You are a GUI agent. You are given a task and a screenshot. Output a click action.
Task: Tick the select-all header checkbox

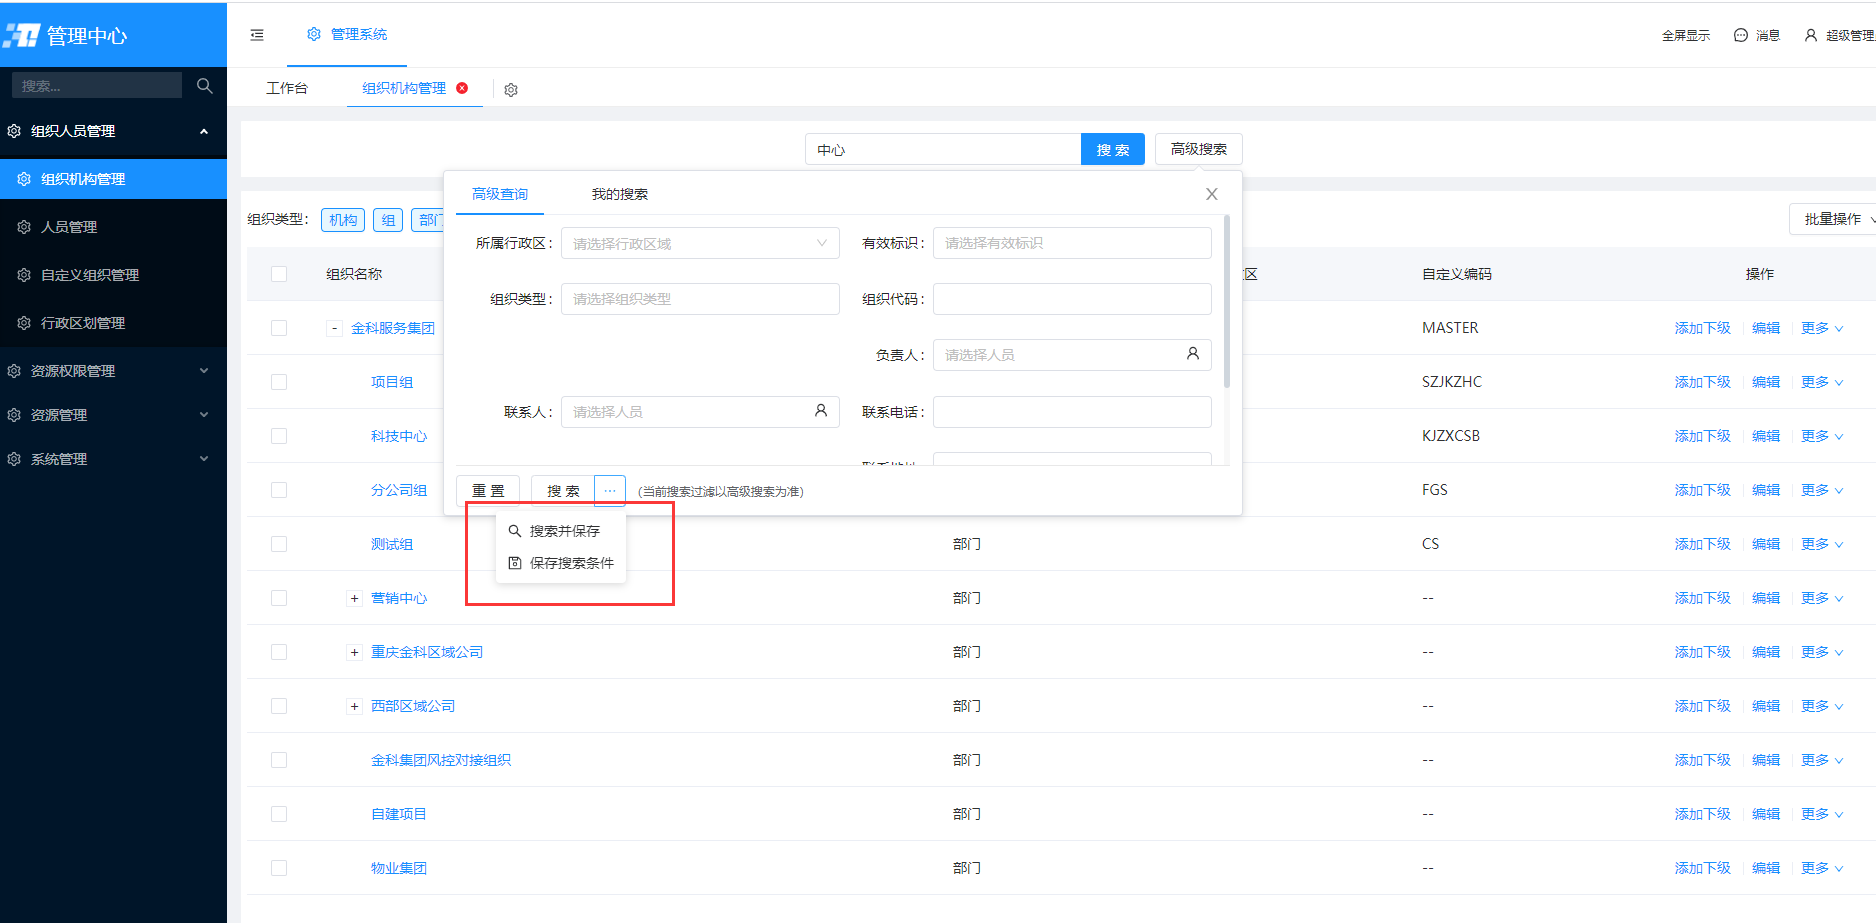pos(279,274)
